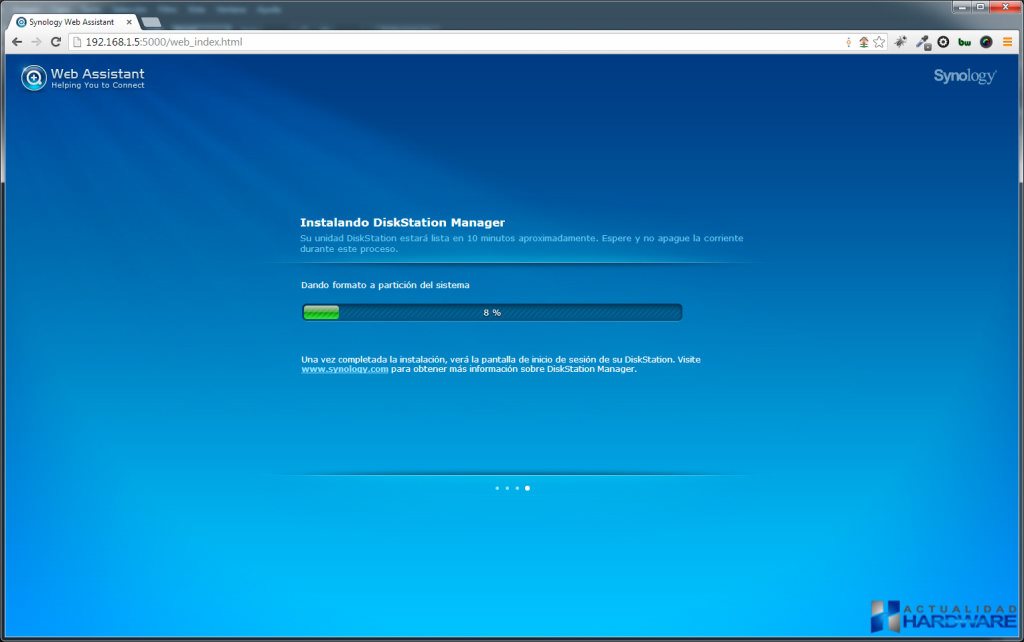
Task: Bookmark this page with the star icon
Action: (879, 42)
